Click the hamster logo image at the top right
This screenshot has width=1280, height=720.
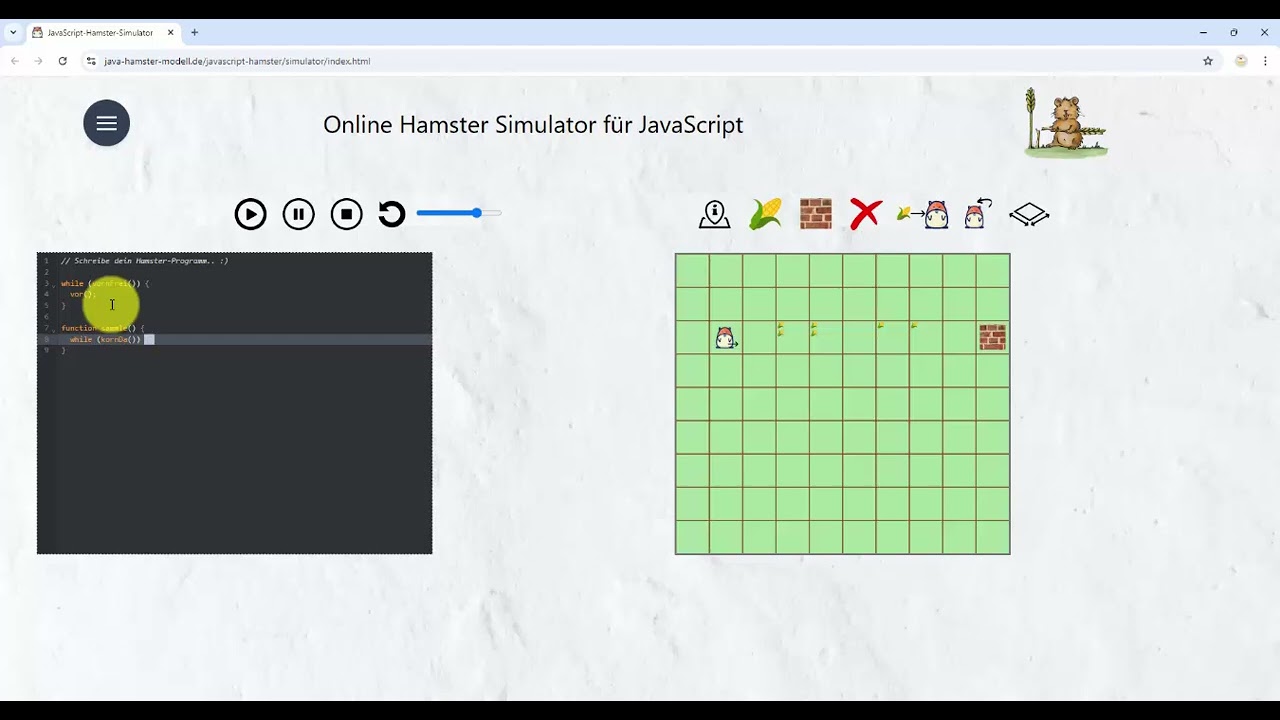point(1066,123)
